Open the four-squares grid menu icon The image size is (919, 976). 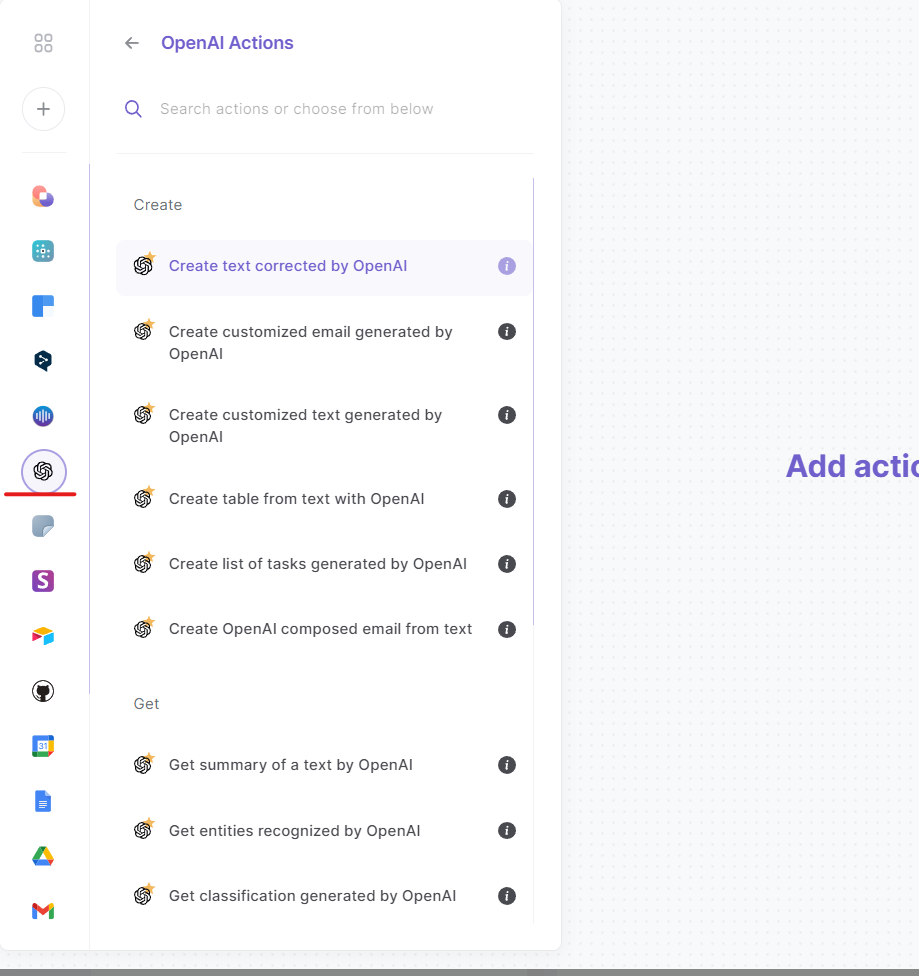pos(43,43)
